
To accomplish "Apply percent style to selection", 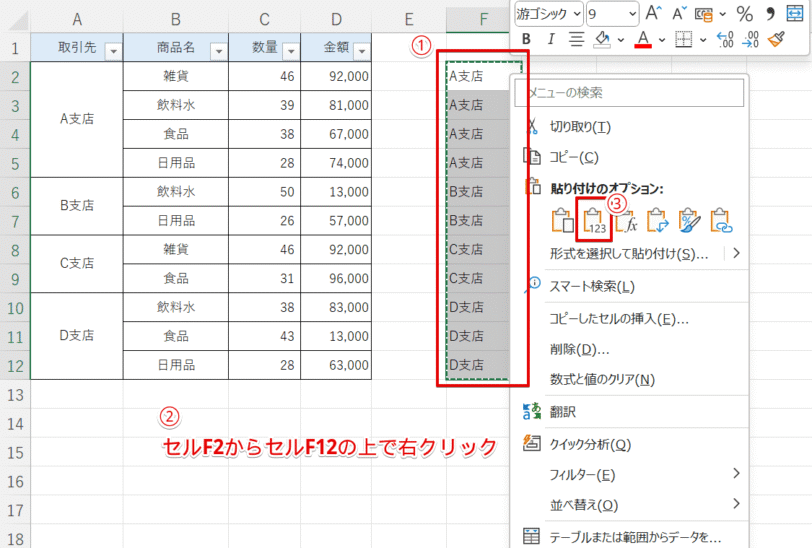I will [x=745, y=13].
